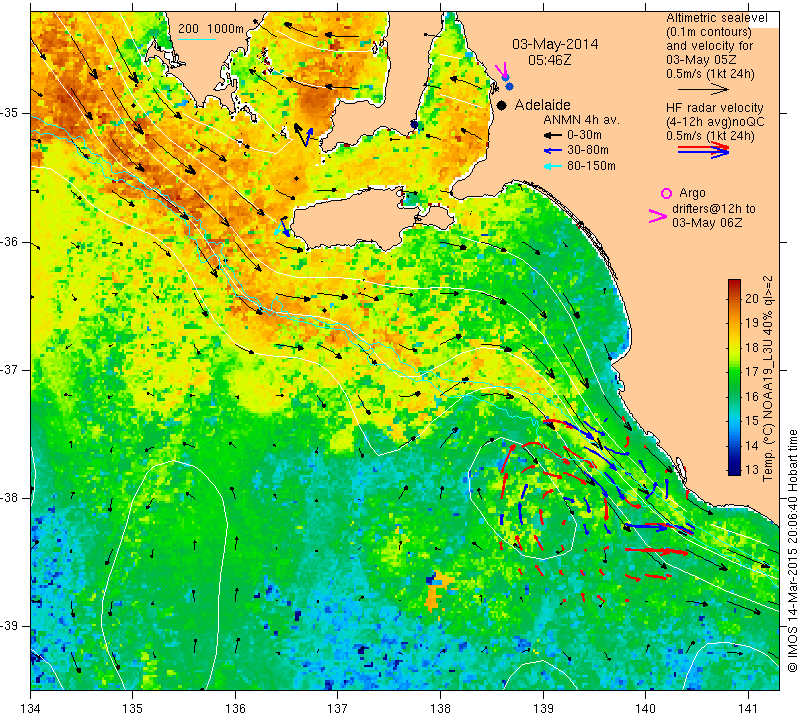Click the black altimetric velocity reference arrow
The width and height of the screenshot is (800, 720).
[703, 89]
